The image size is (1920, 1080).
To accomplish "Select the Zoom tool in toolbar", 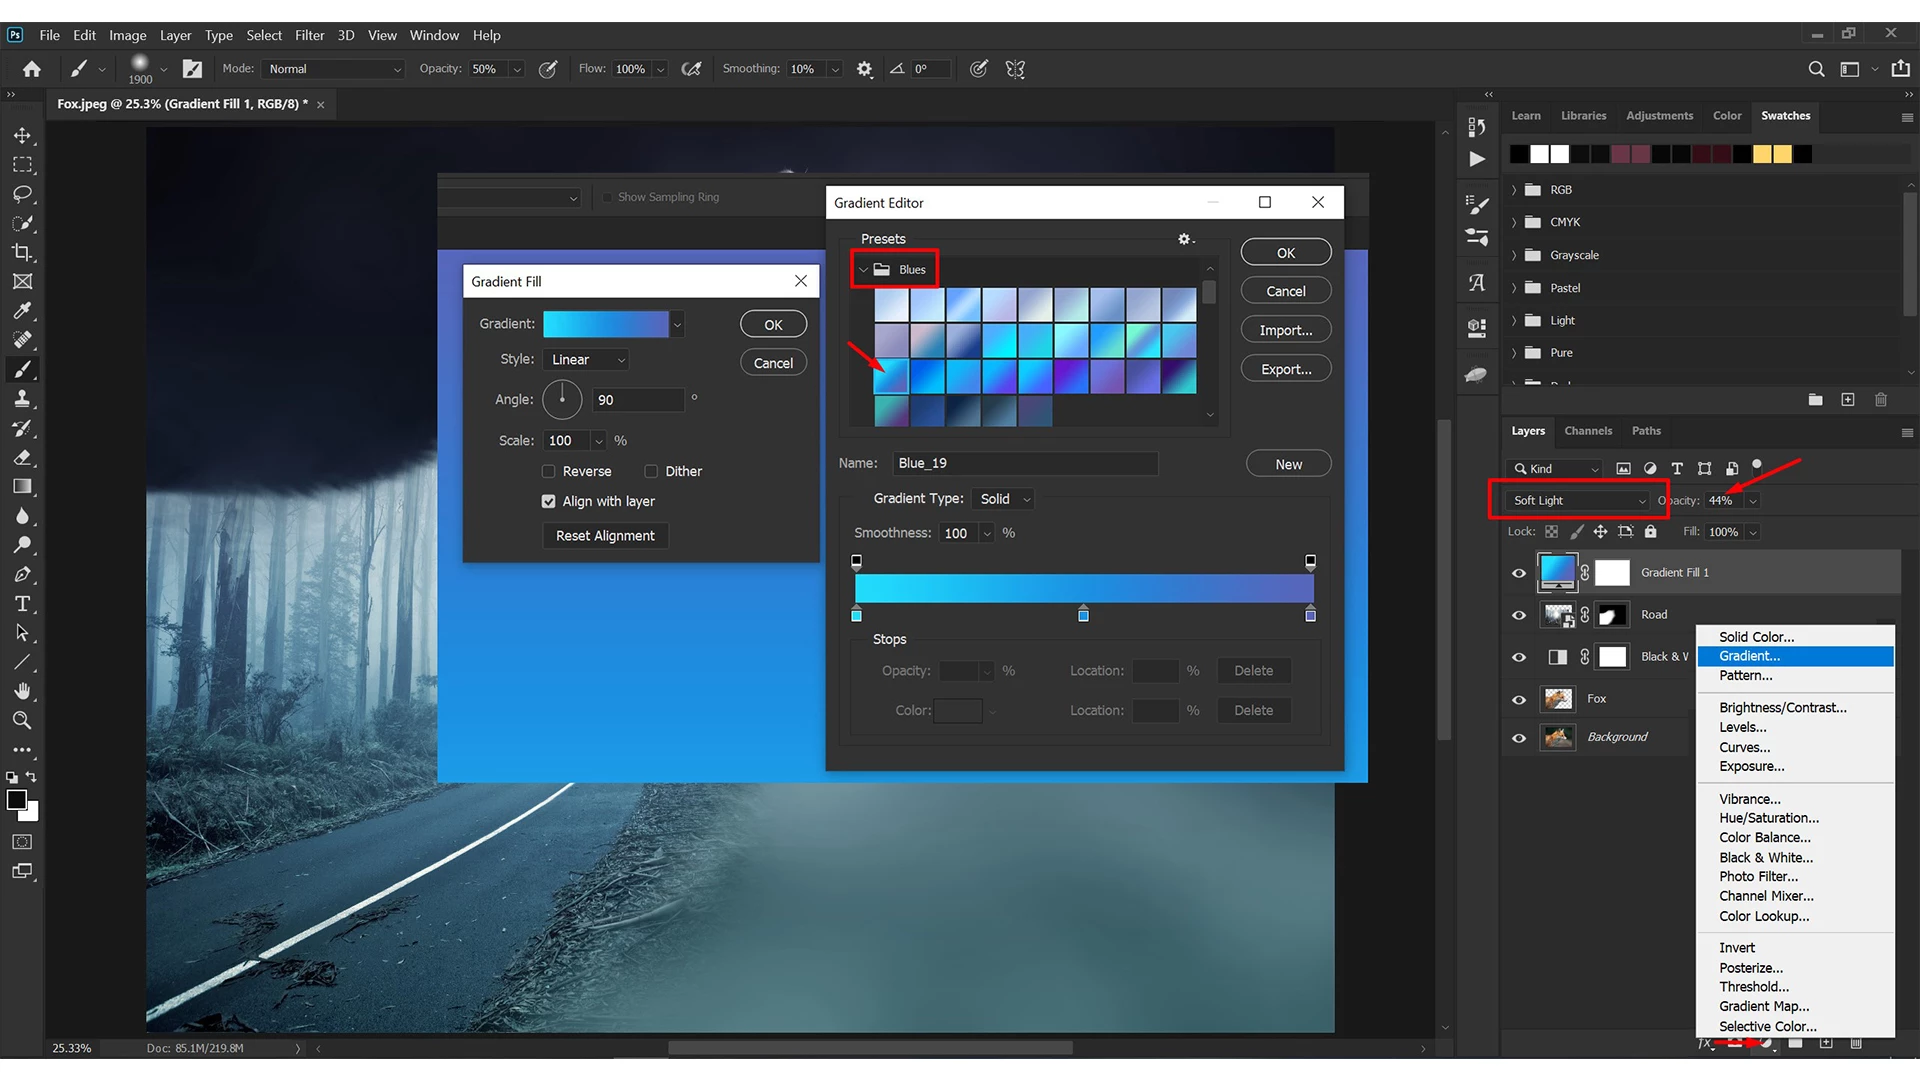I will [22, 721].
